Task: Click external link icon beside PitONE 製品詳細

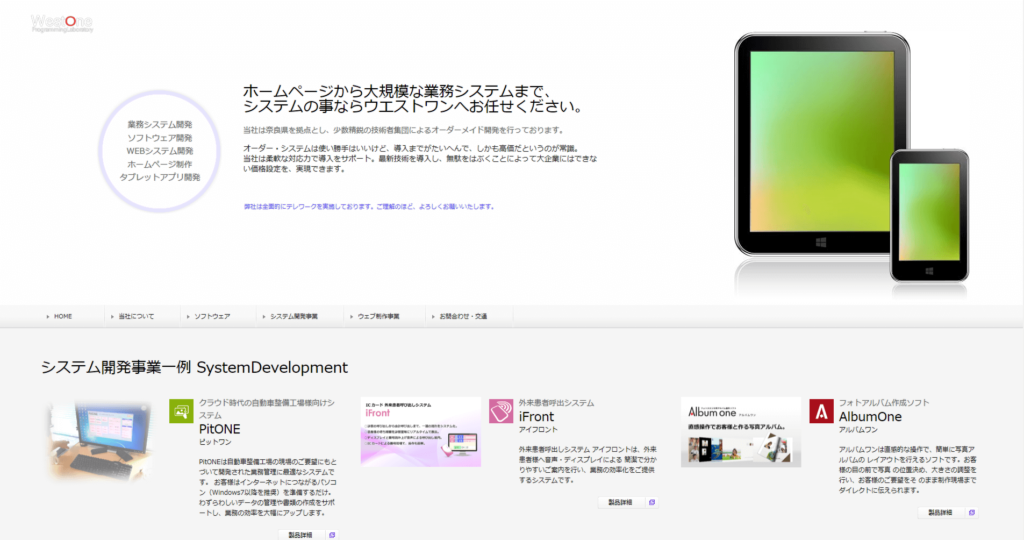Action: coord(332,535)
